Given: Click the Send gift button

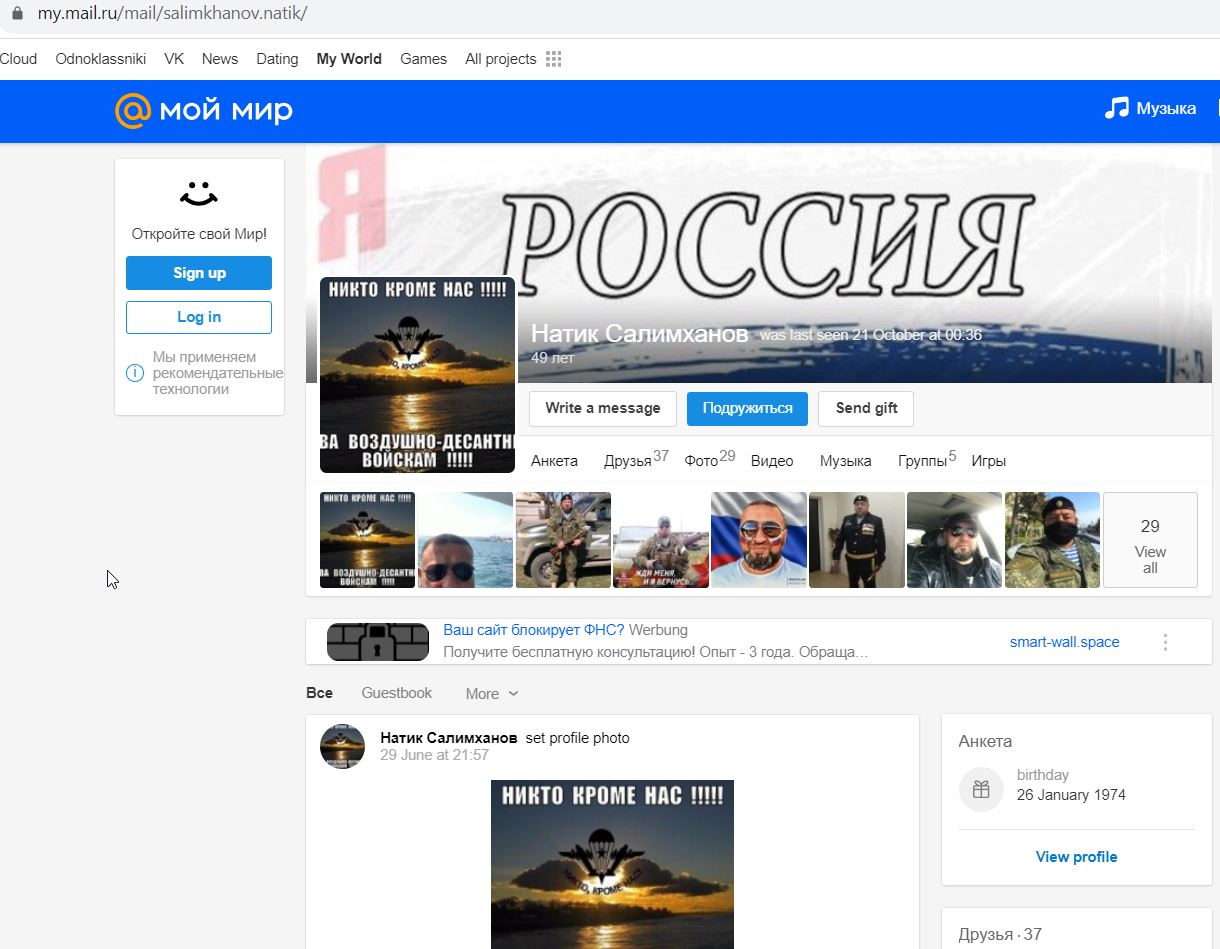Looking at the screenshot, I should pos(866,408).
